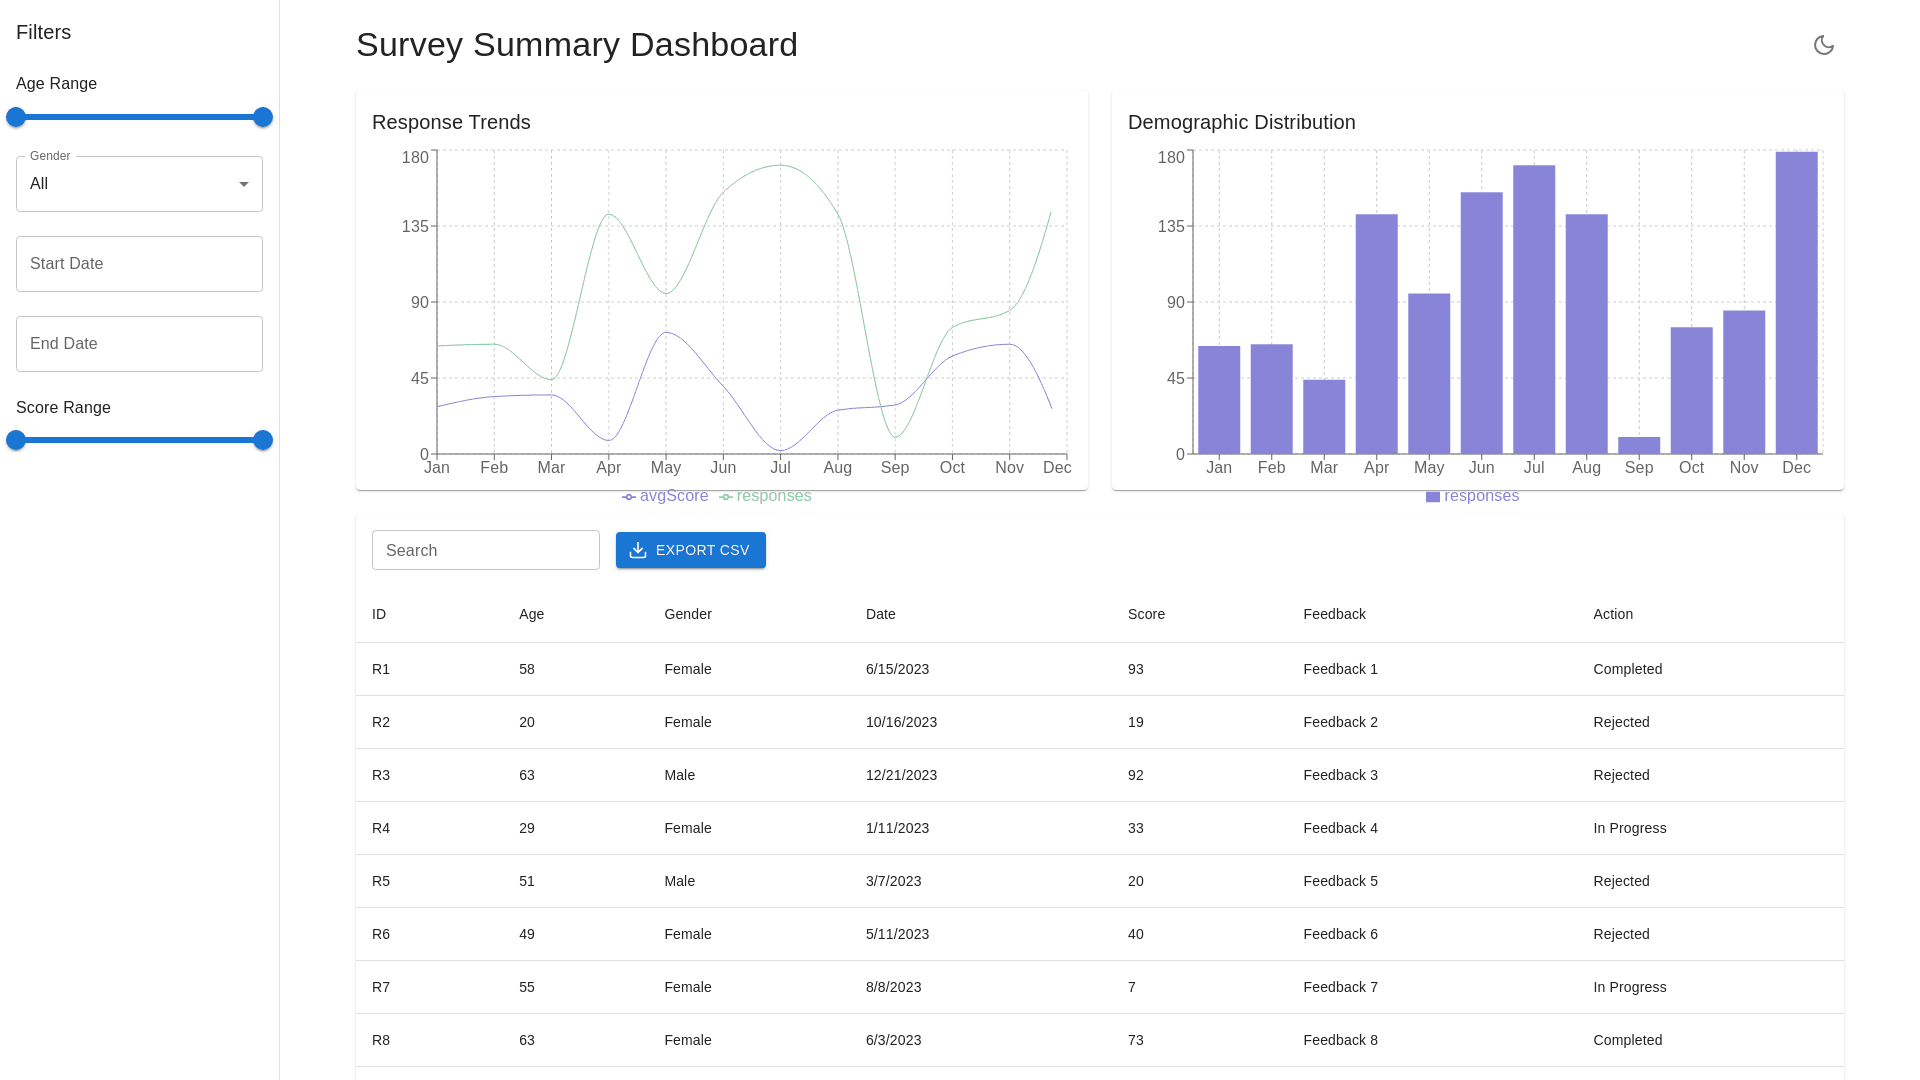Select the R3 table row

pos(1100,775)
